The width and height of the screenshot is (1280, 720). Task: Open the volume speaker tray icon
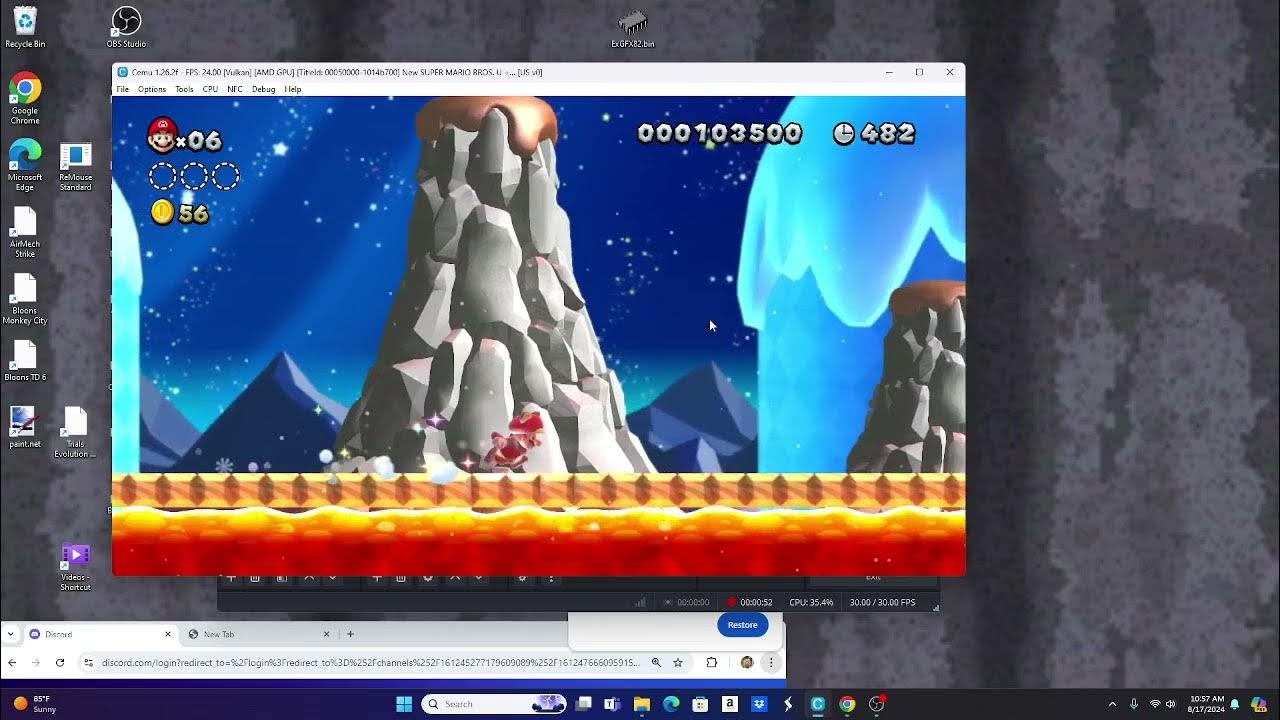tap(1171, 704)
